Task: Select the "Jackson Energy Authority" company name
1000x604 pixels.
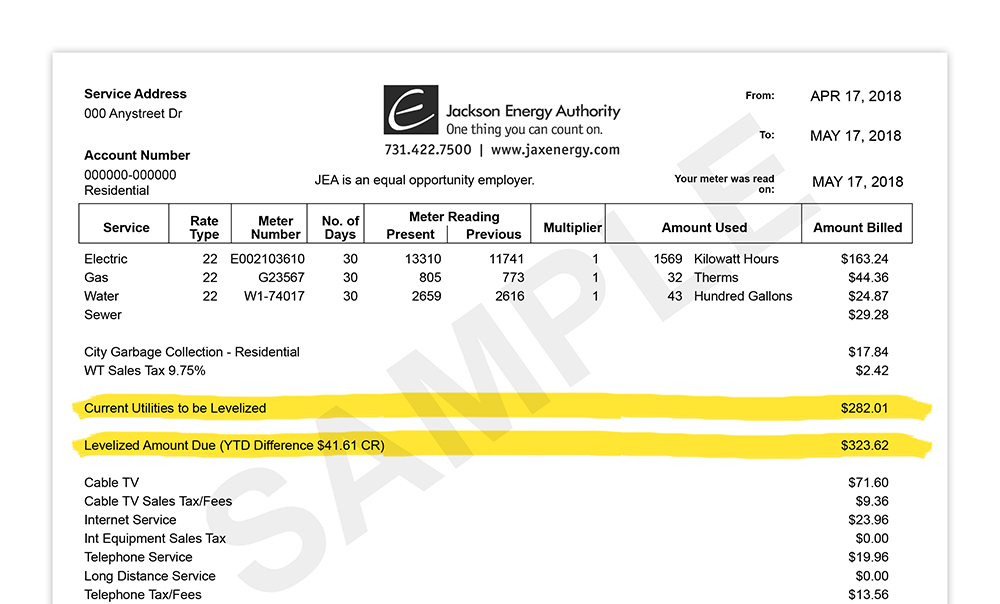Action: point(533,111)
